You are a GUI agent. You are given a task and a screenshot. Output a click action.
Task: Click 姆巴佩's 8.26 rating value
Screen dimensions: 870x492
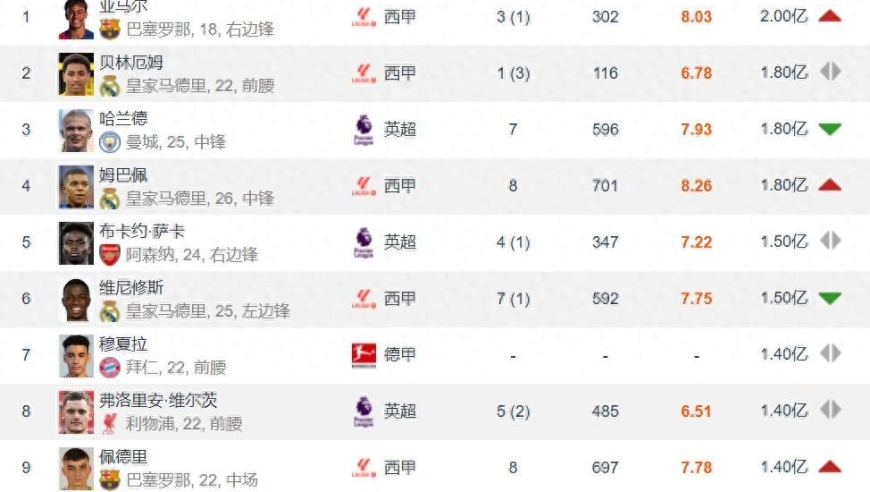[x=696, y=185]
